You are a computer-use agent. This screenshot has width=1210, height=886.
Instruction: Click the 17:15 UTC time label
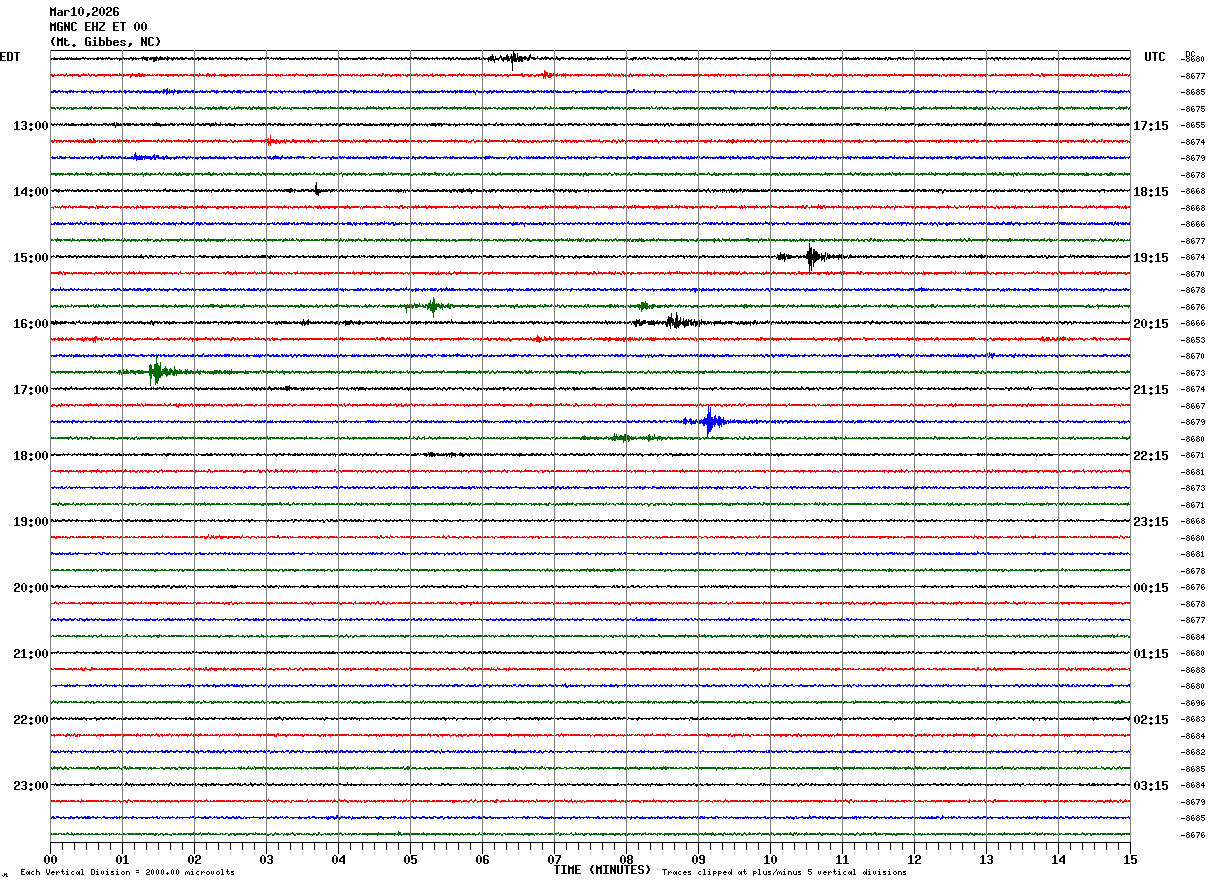coord(1150,126)
